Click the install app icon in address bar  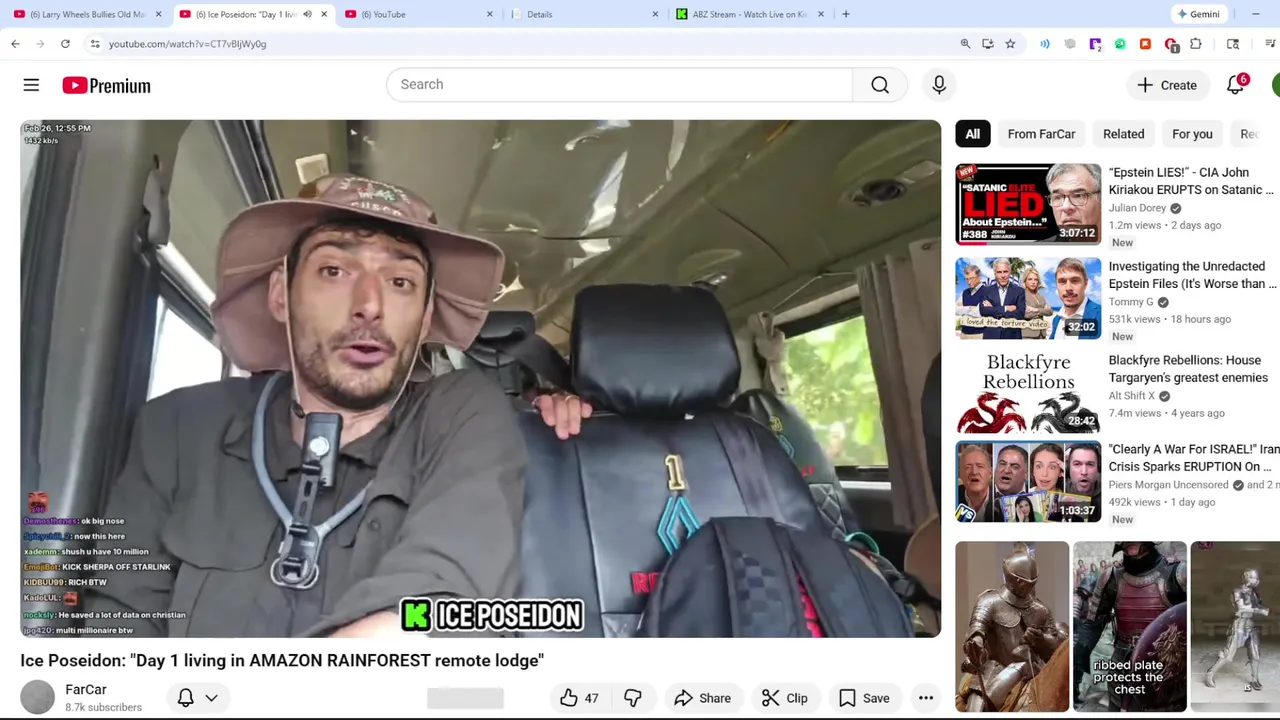point(988,44)
